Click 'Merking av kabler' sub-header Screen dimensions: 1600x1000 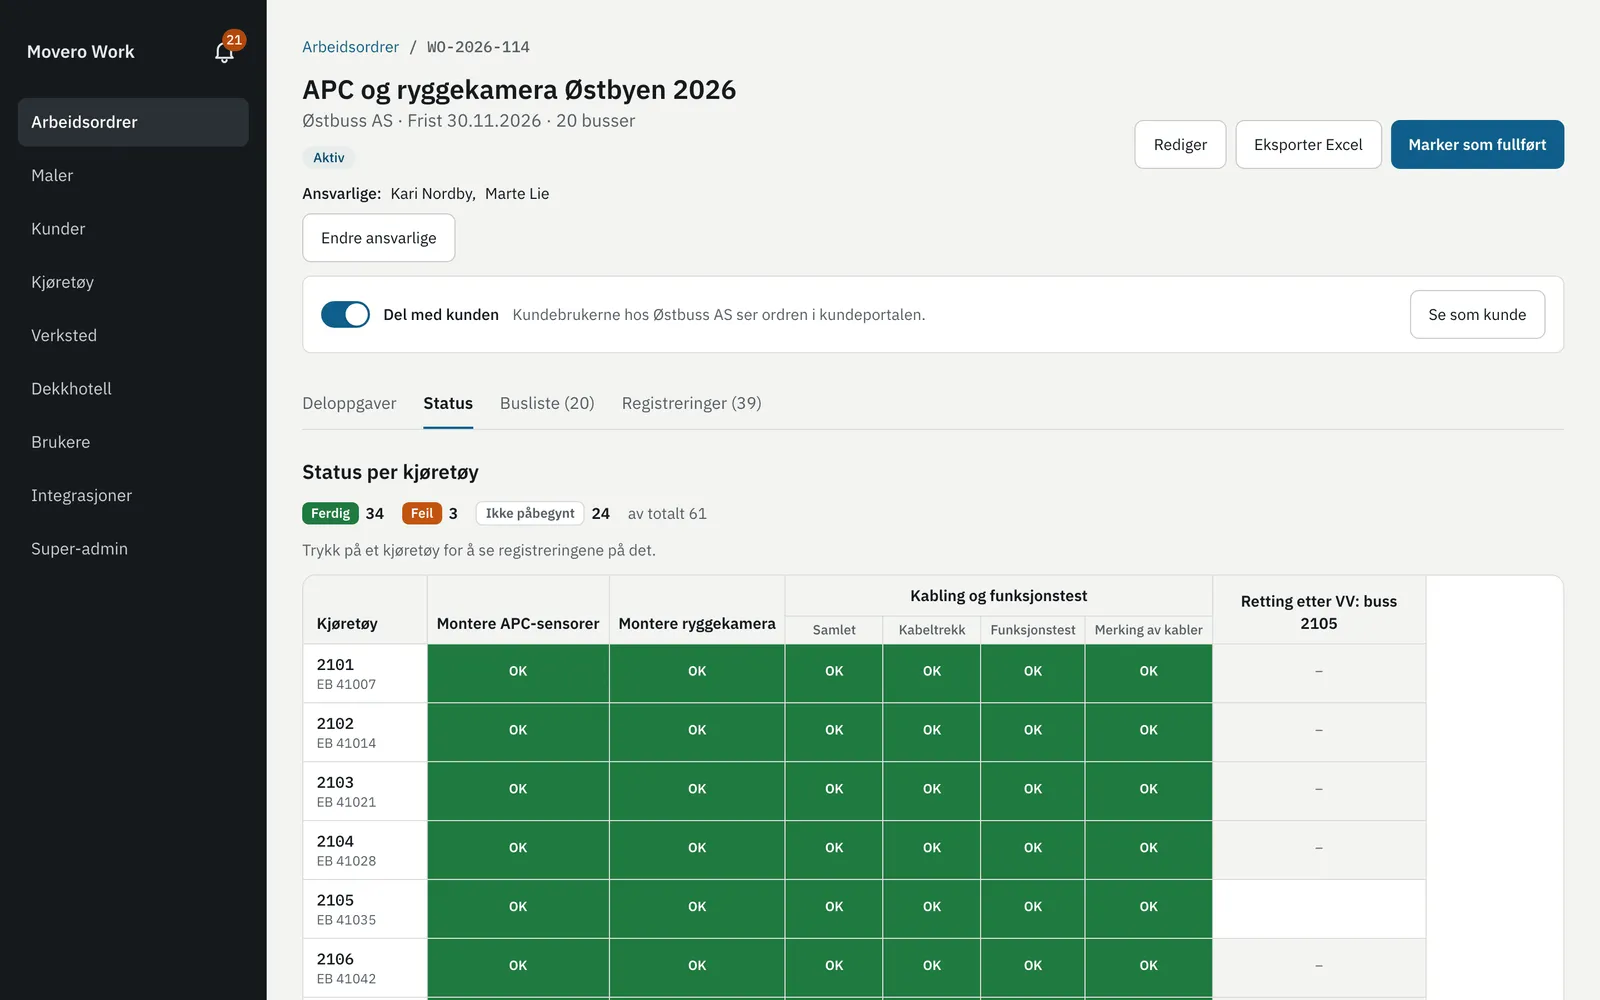coord(1148,630)
